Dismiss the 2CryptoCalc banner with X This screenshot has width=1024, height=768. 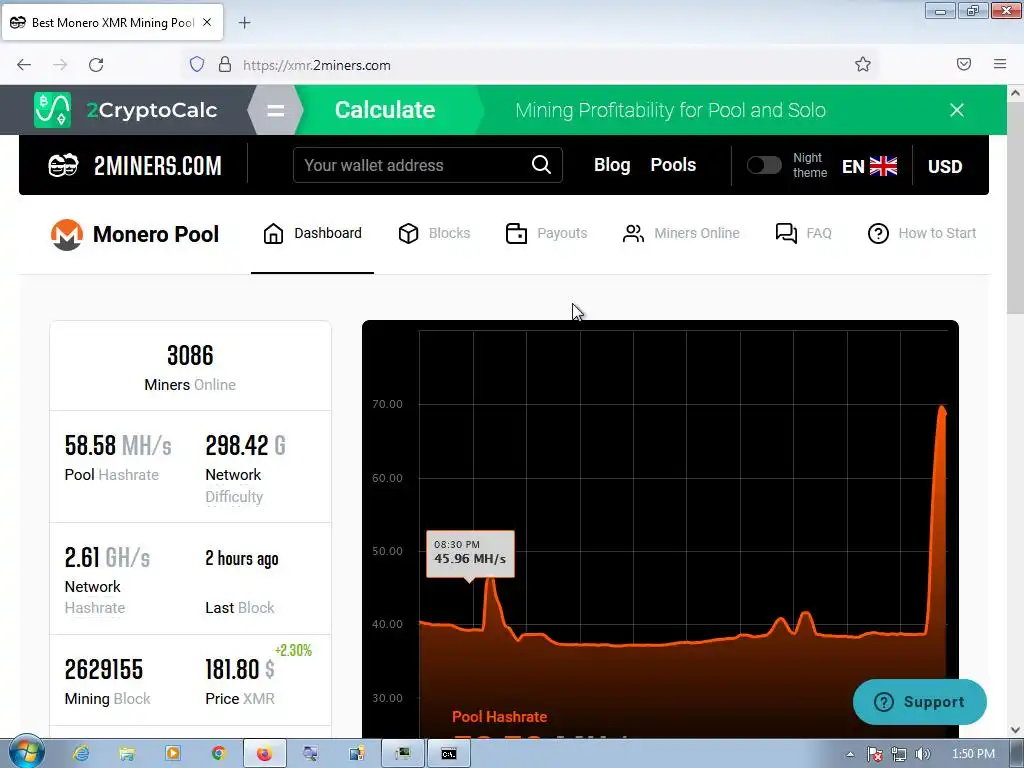click(957, 110)
